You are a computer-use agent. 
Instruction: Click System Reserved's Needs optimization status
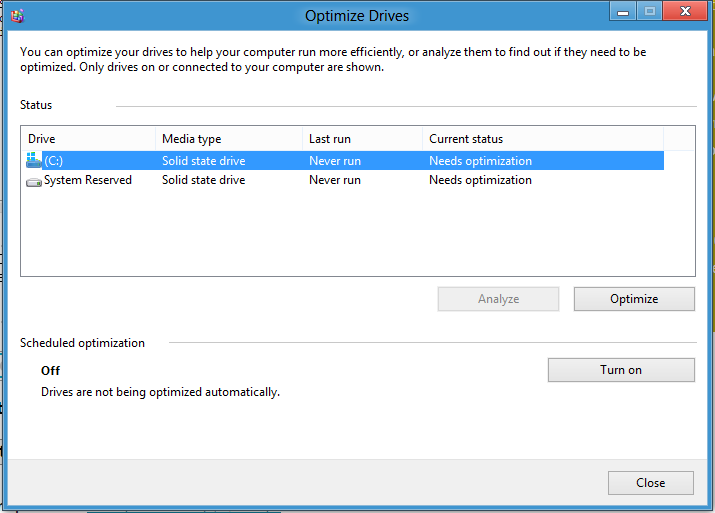pyautogui.click(x=480, y=180)
